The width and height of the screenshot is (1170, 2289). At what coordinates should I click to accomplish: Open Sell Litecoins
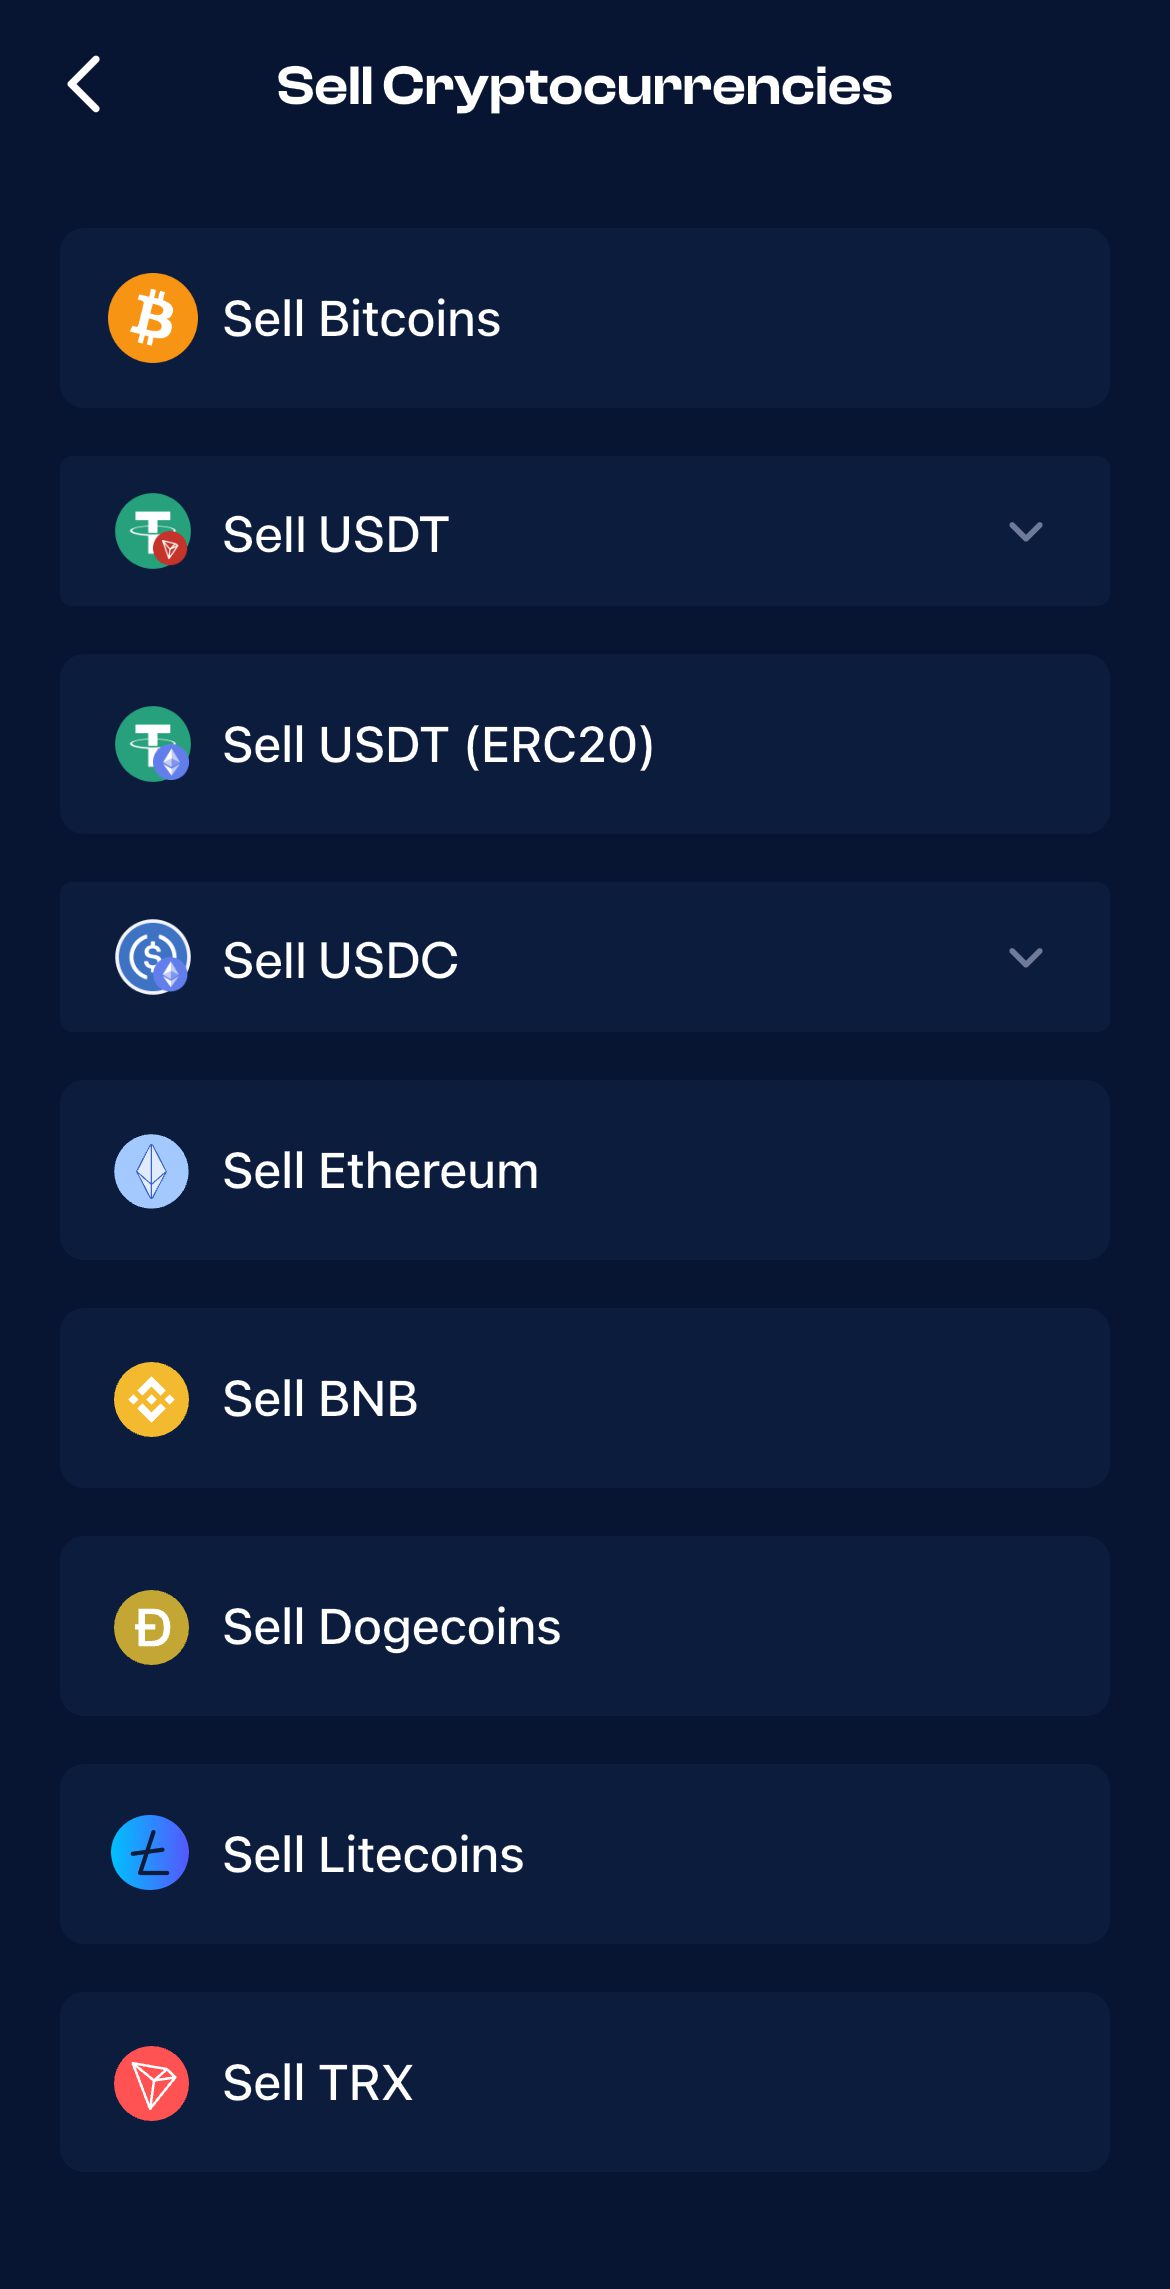point(585,1854)
